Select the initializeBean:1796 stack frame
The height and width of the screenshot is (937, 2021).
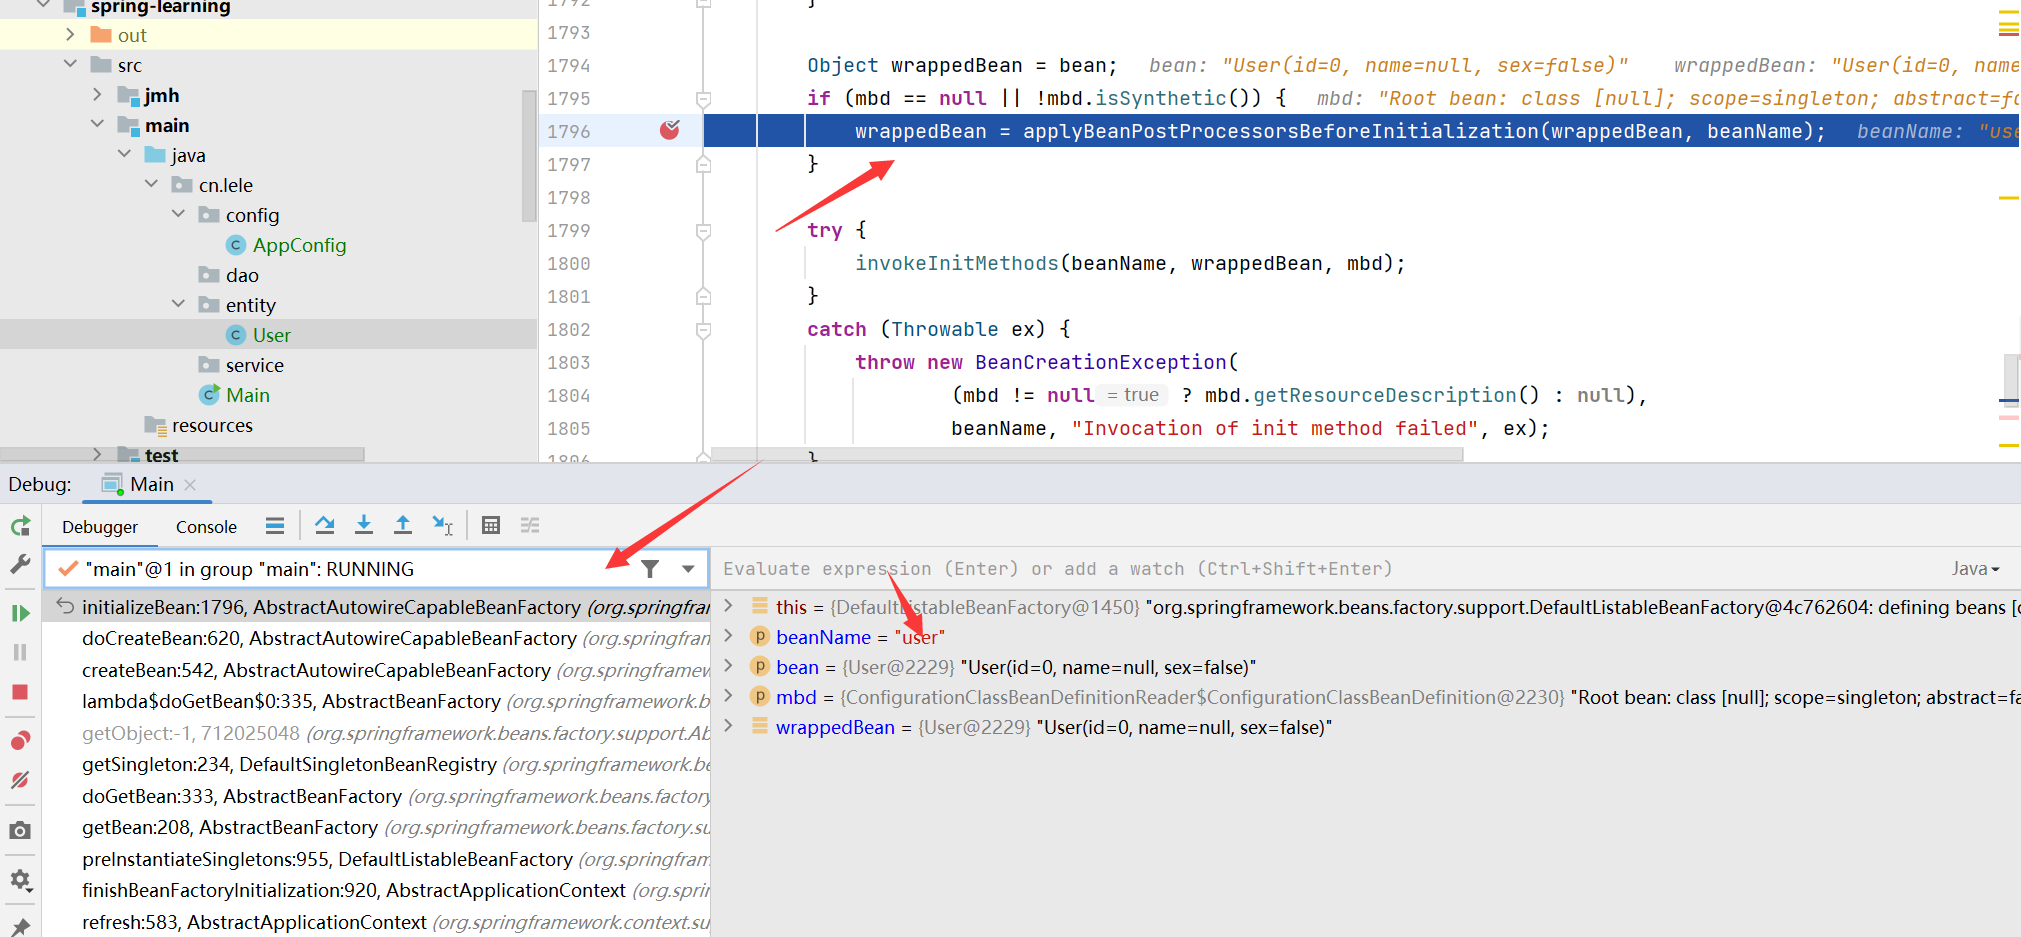pyautogui.click(x=376, y=607)
